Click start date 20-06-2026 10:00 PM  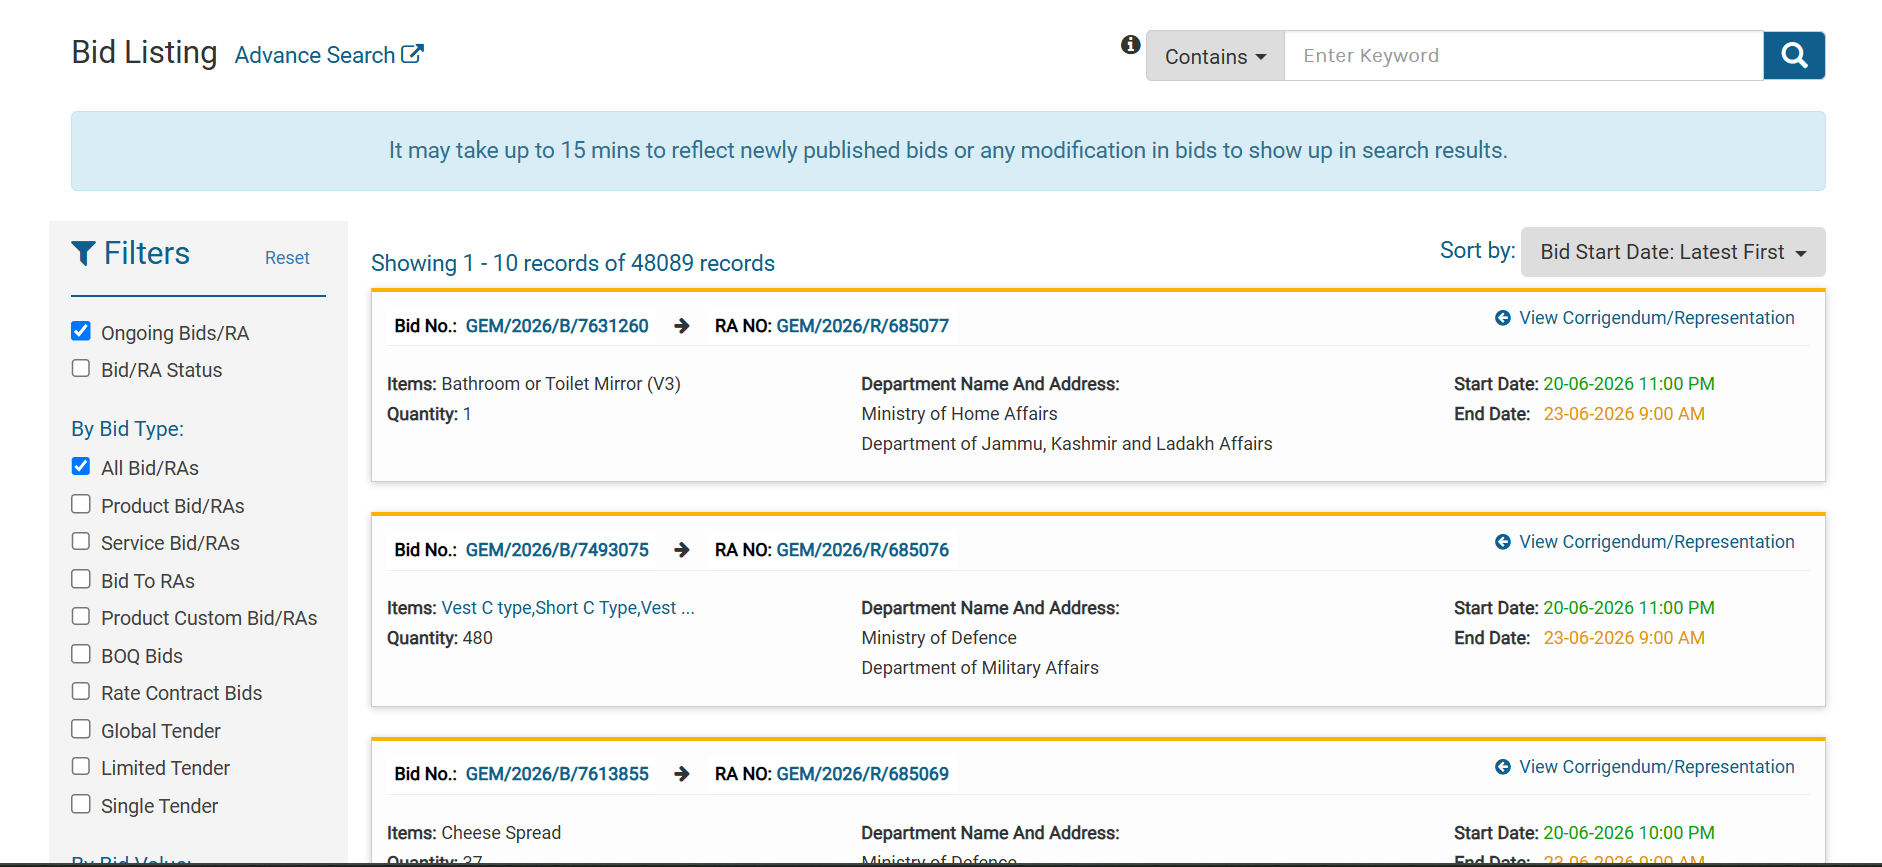click(1629, 833)
